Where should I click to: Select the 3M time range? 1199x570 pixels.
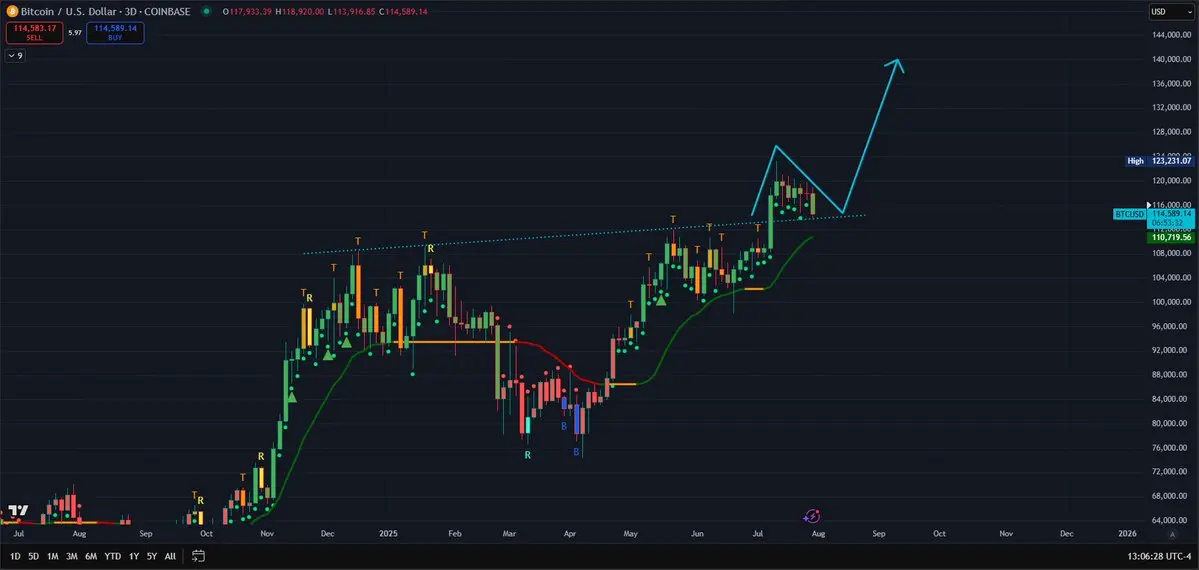[x=72, y=556]
